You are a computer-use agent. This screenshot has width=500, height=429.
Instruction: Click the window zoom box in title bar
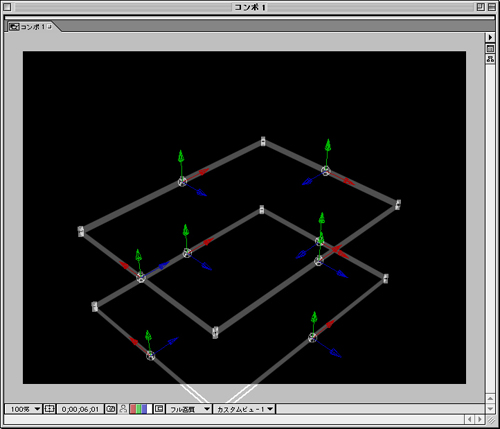point(480,7)
